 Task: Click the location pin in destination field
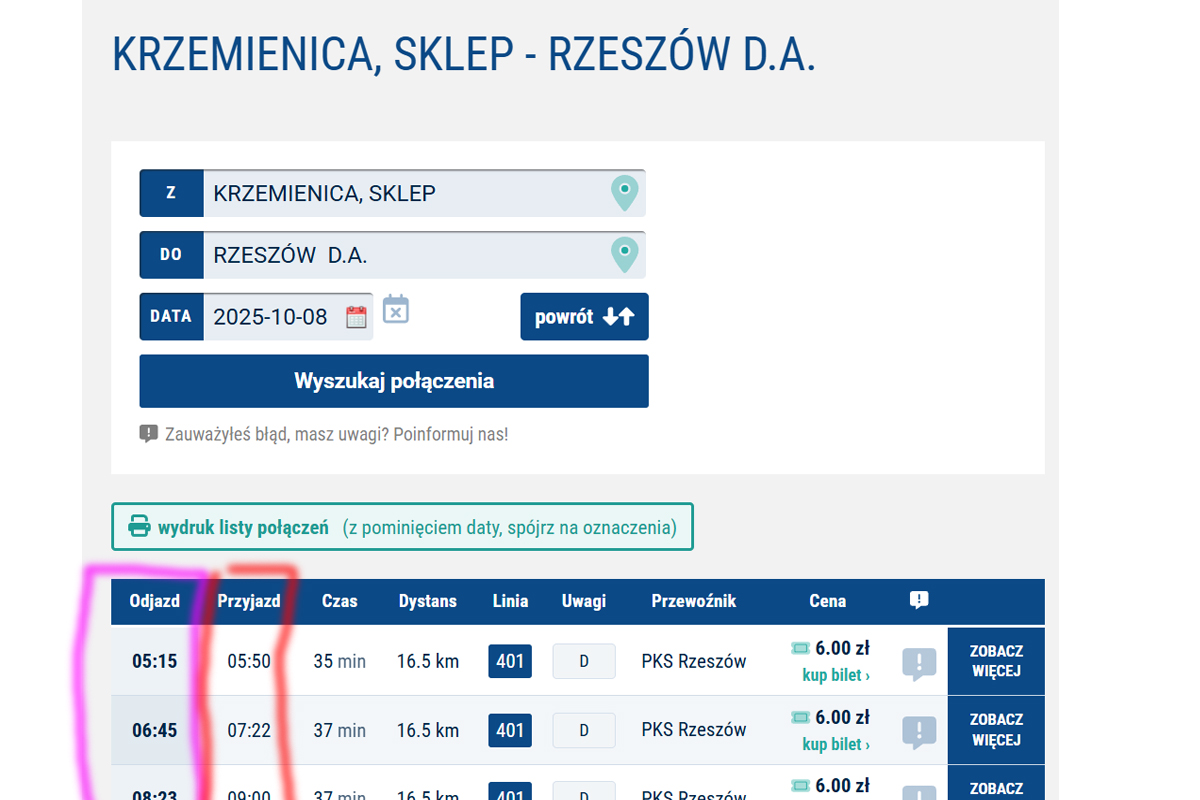point(624,254)
